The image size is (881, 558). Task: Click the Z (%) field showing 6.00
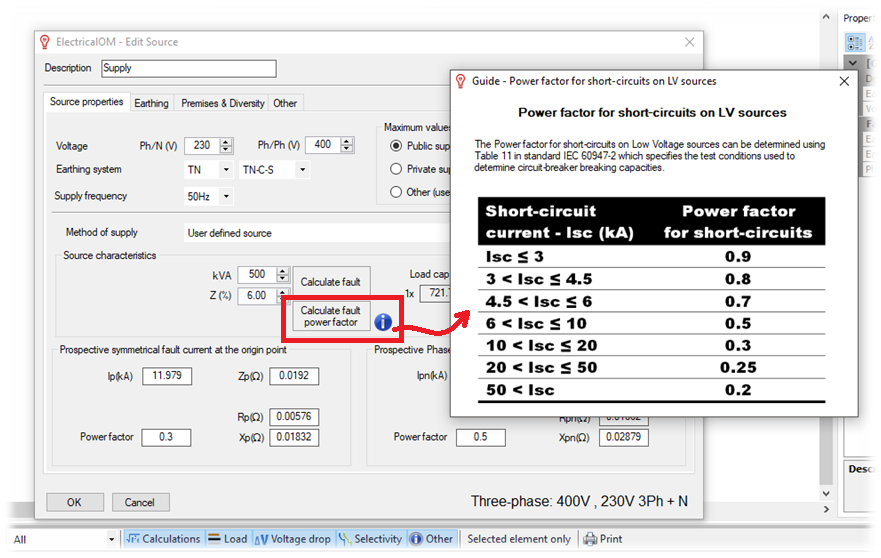(x=257, y=296)
